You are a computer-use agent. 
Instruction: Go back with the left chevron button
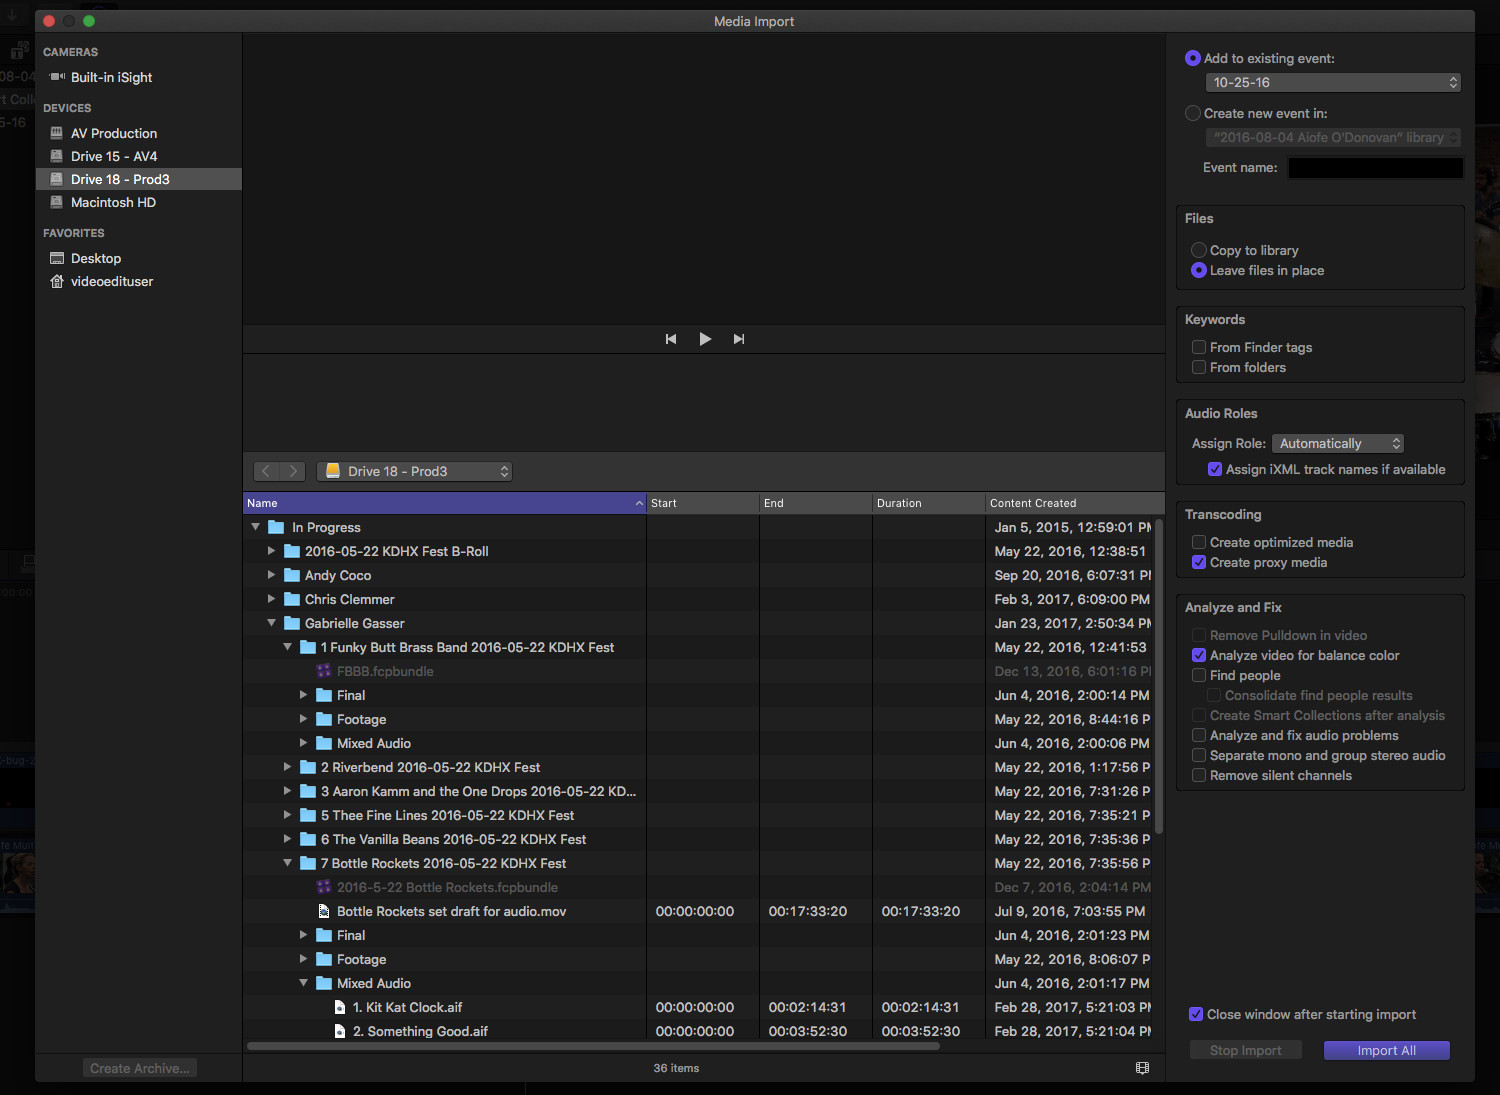click(x=266, y=471)
